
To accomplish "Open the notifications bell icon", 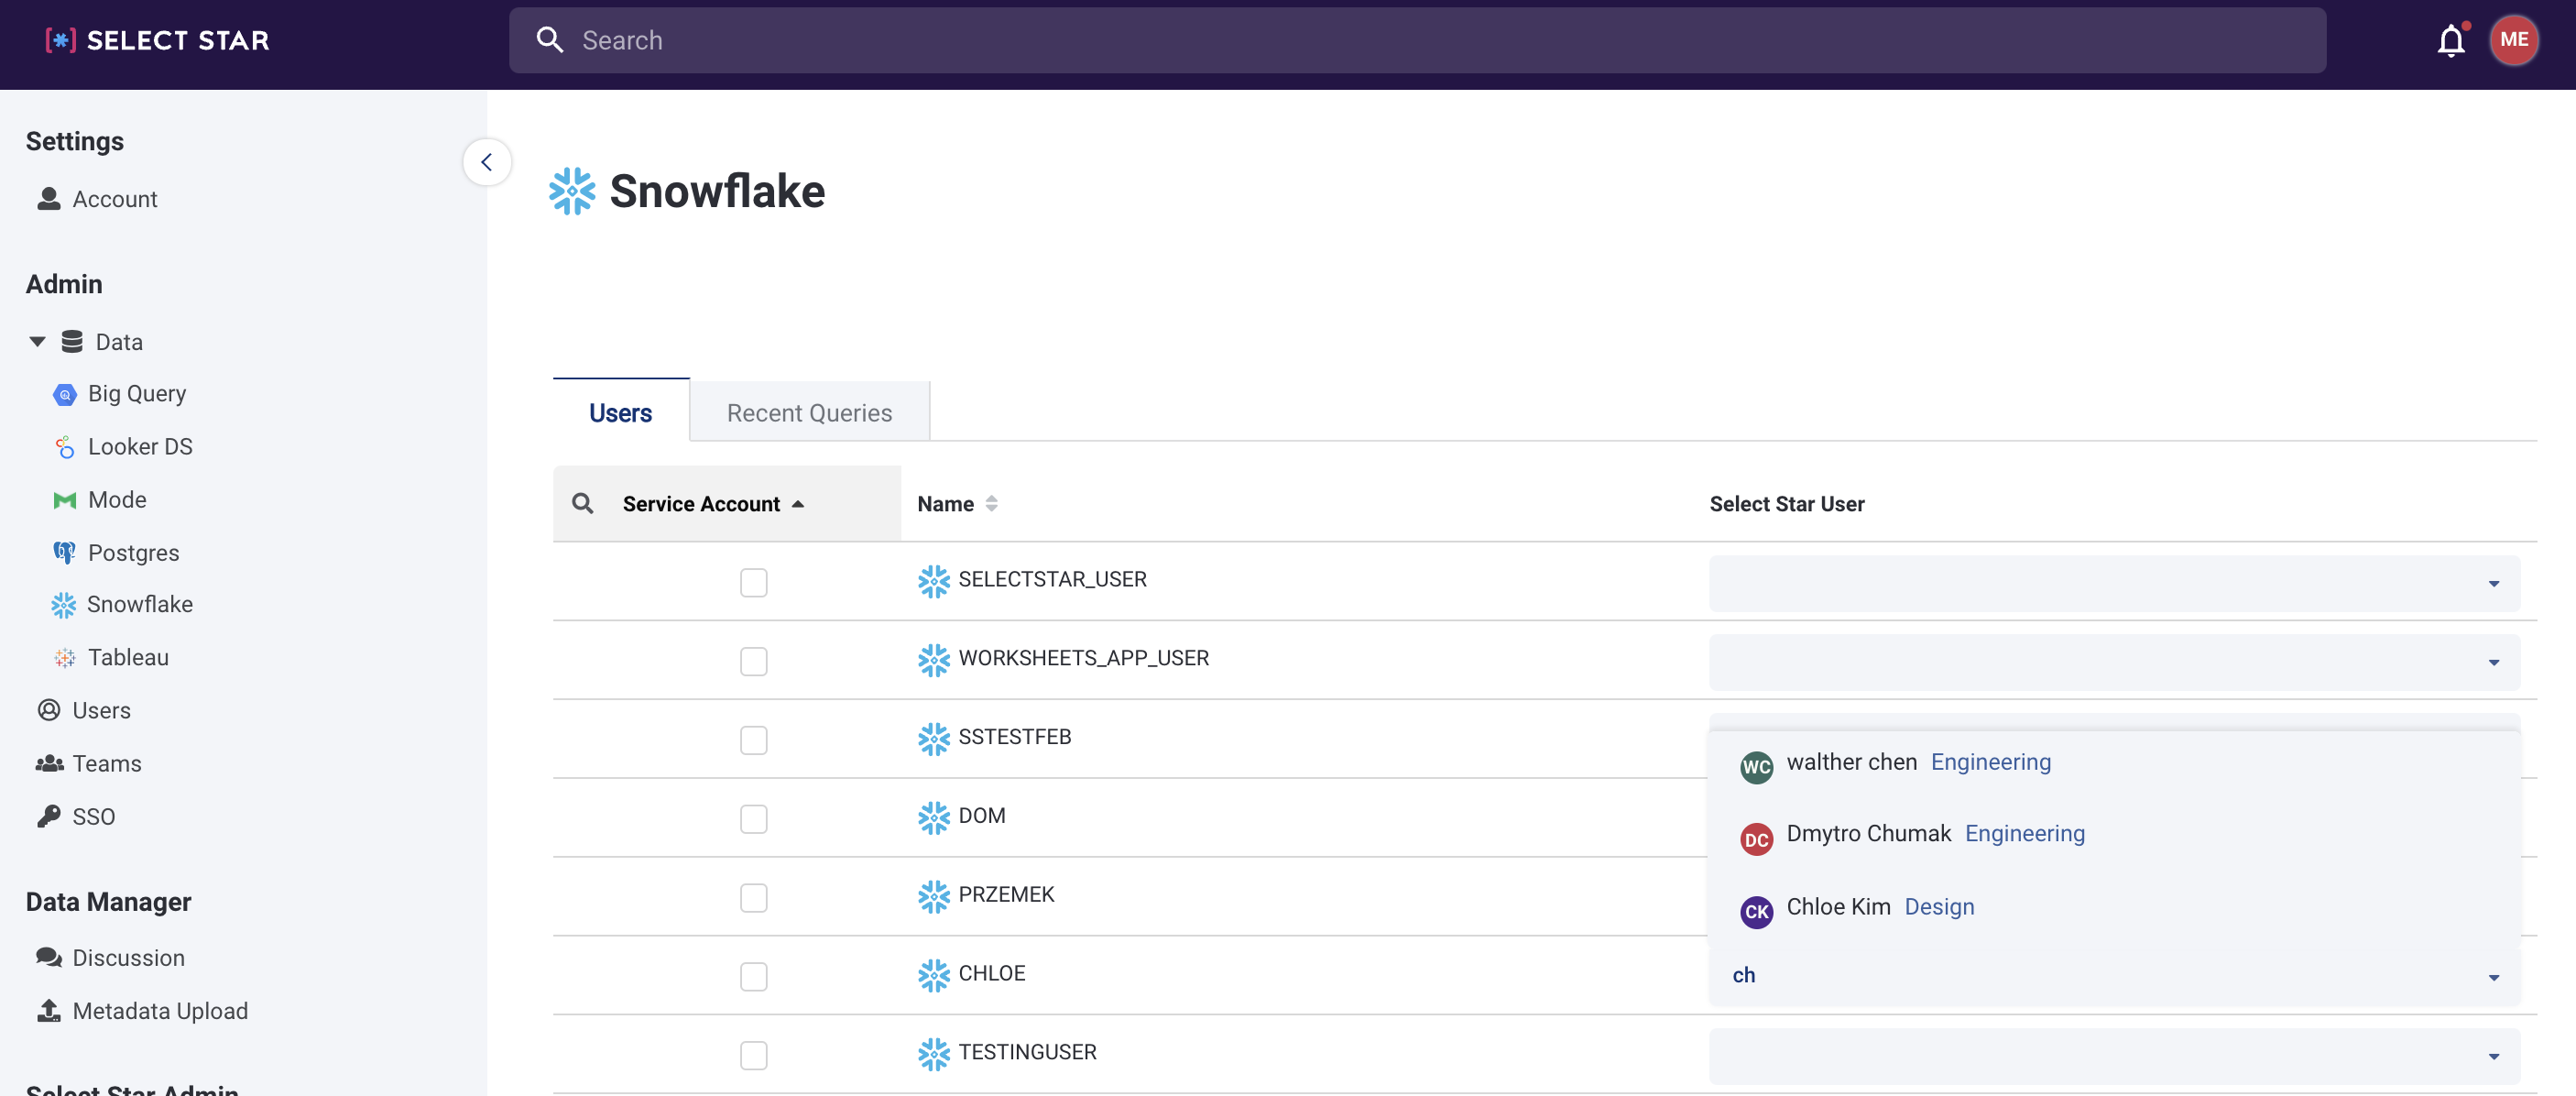I will tap(2450, 41).
